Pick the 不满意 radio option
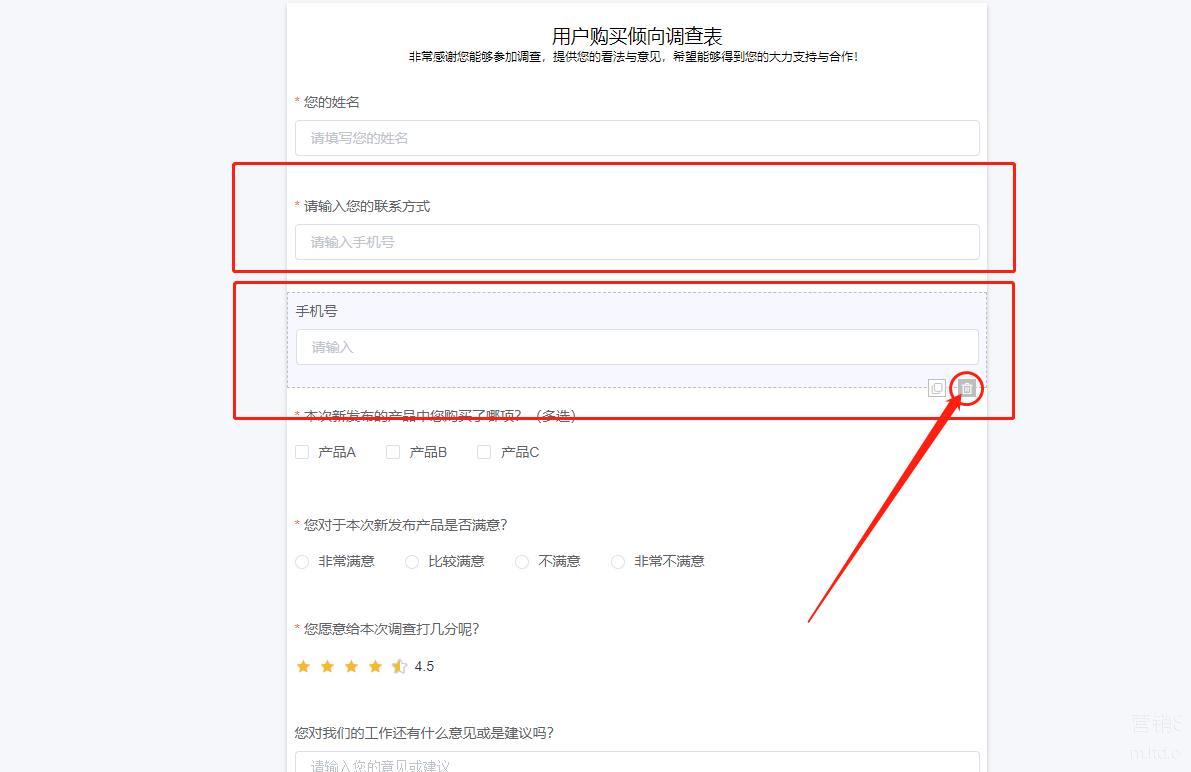 coord(522,562)
